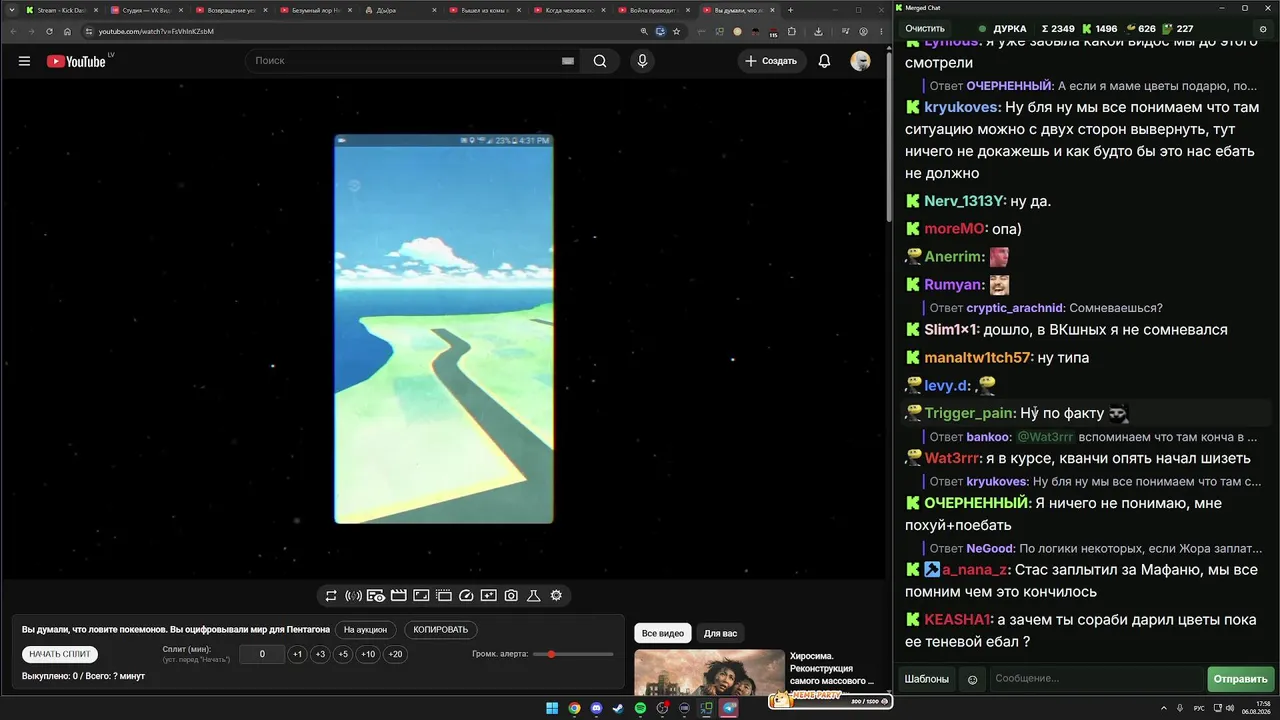The image size is (1280, 720).
Task: Click the loop icon in the player toolbar
Action: pyautogui.click(x=331, y=596)
